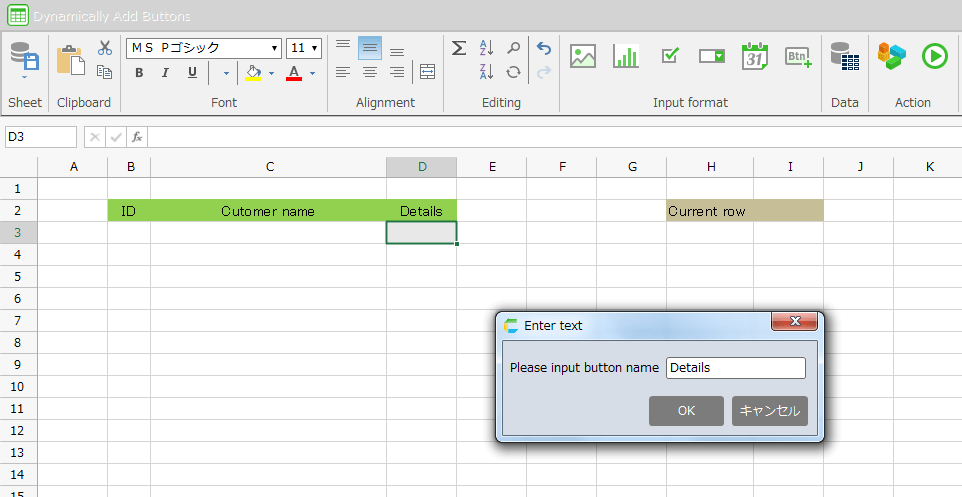The height and width of the screenshot is (497, 962).
Task: Click the Cut scissors icon
Action: tap(104, 48)
